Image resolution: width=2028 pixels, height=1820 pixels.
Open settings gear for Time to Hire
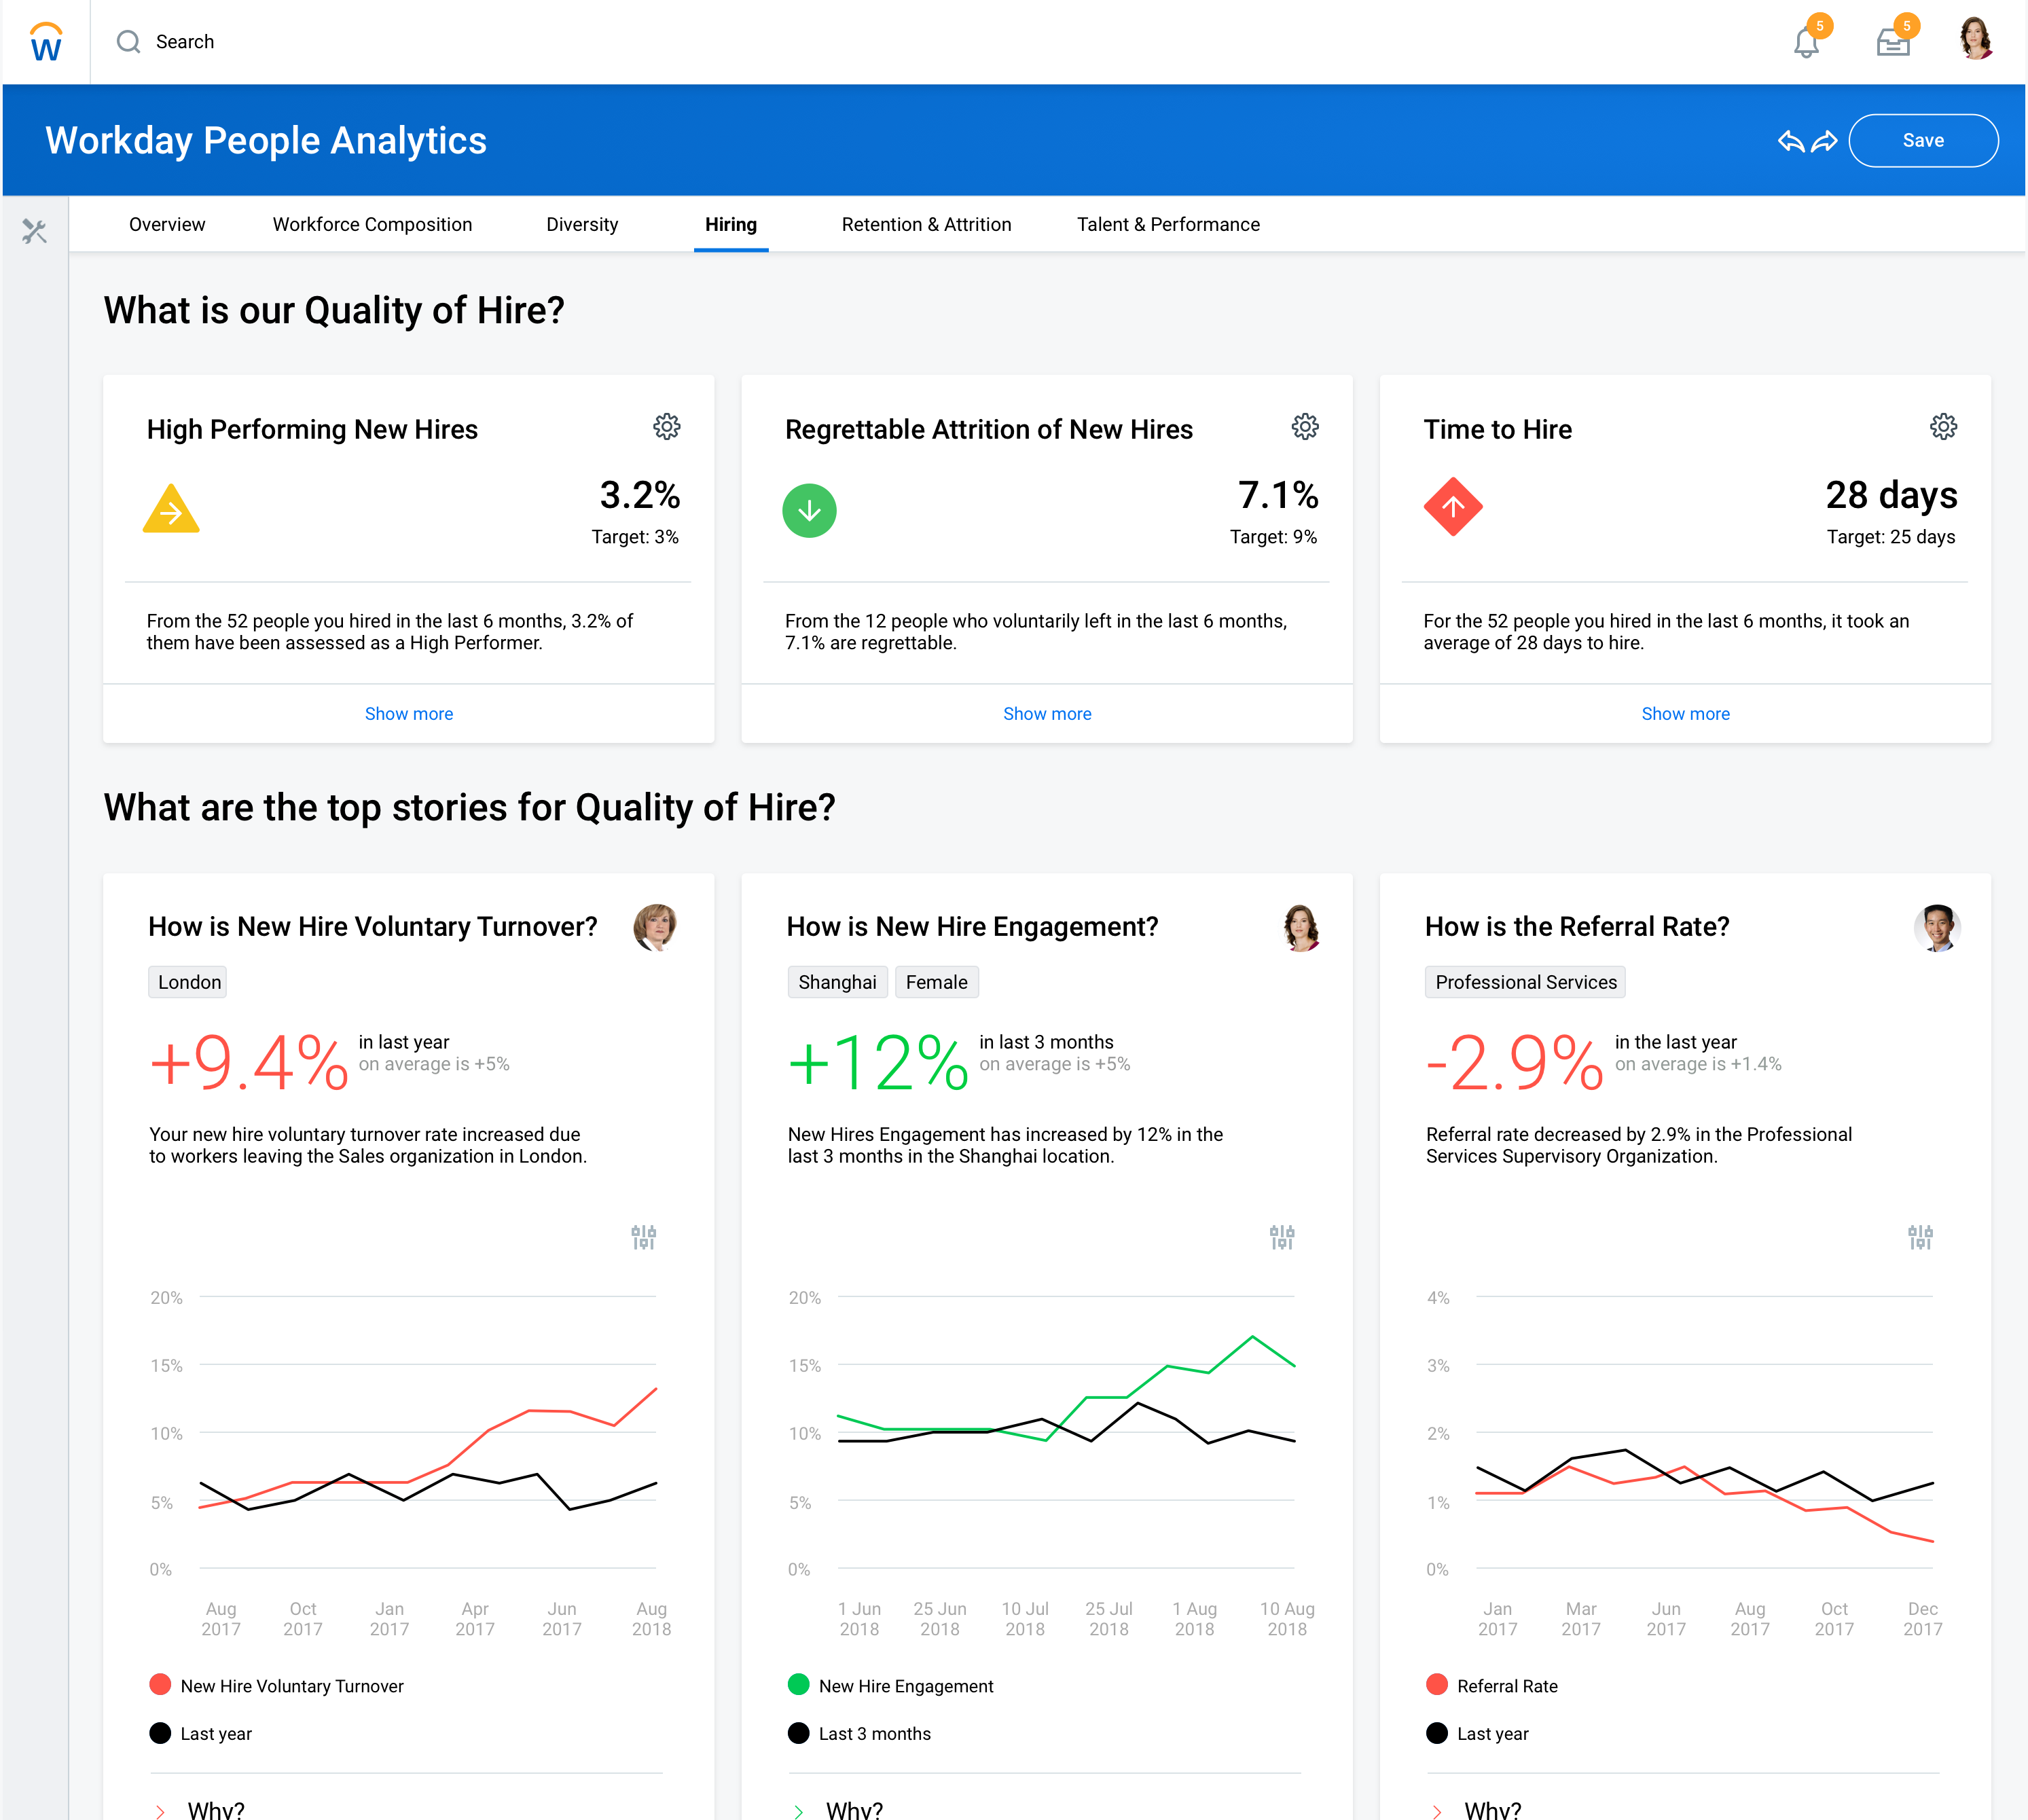[1943, 427]
